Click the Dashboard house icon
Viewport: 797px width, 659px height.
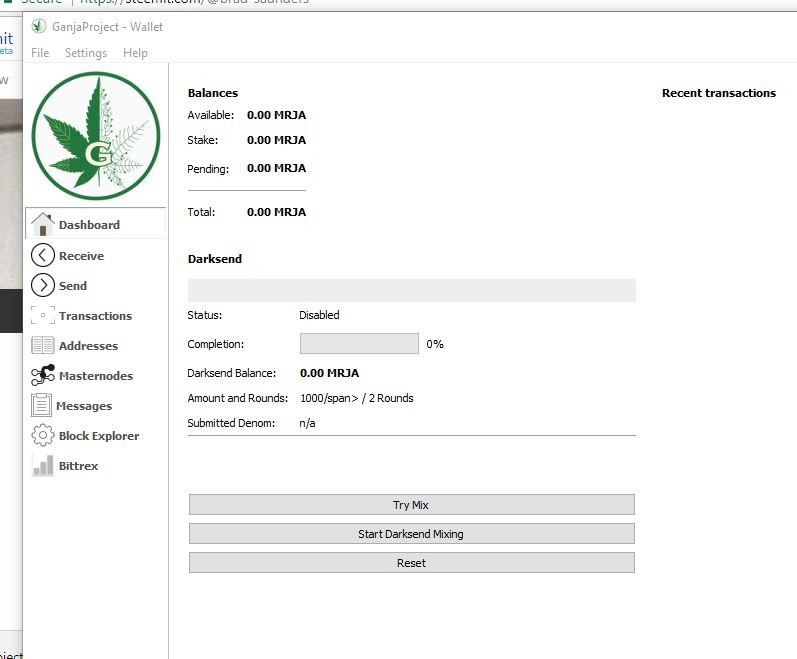click(43, 224)
